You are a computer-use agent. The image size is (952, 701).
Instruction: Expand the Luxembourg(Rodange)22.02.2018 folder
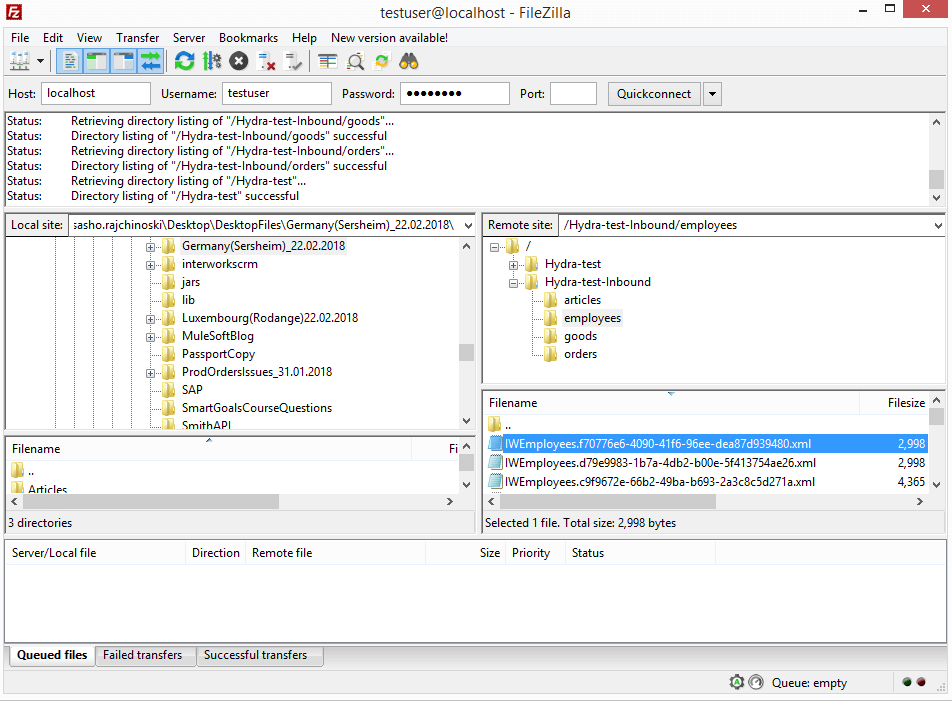[x=150, y=319]
